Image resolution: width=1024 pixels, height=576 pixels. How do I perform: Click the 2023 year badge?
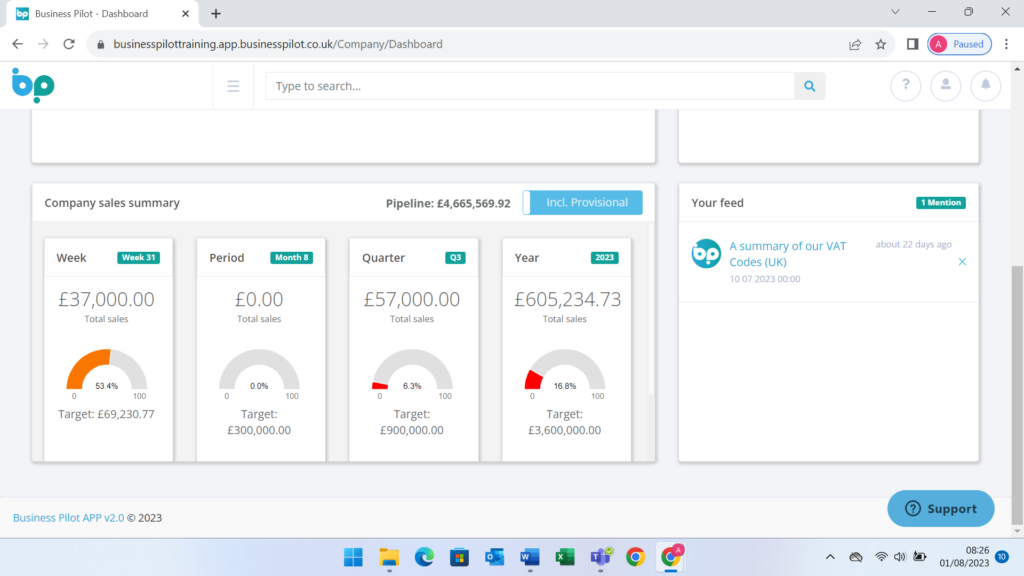point(604,258)
